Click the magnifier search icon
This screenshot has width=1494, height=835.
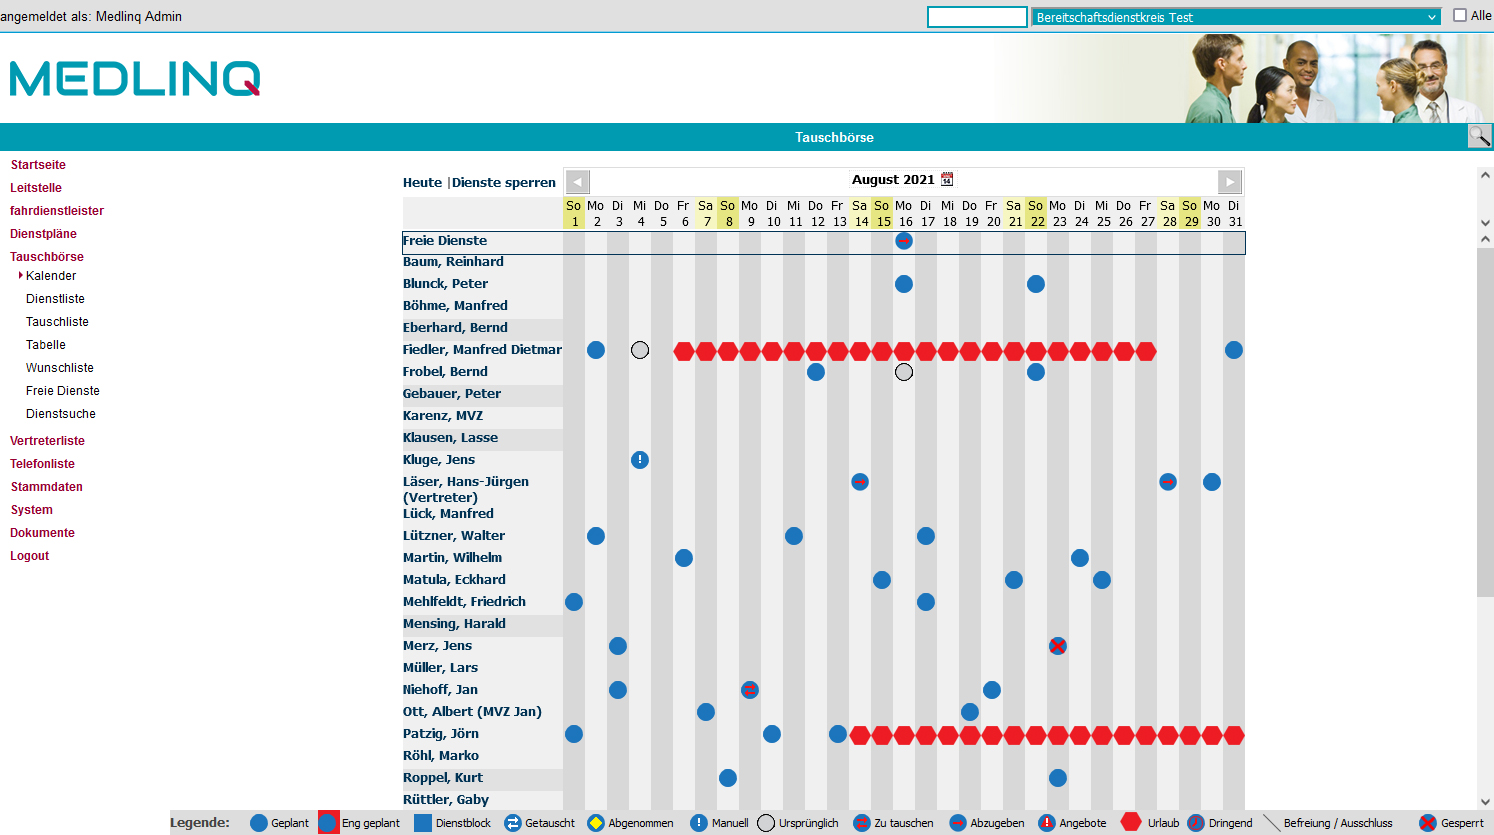tap(1479, 136)
